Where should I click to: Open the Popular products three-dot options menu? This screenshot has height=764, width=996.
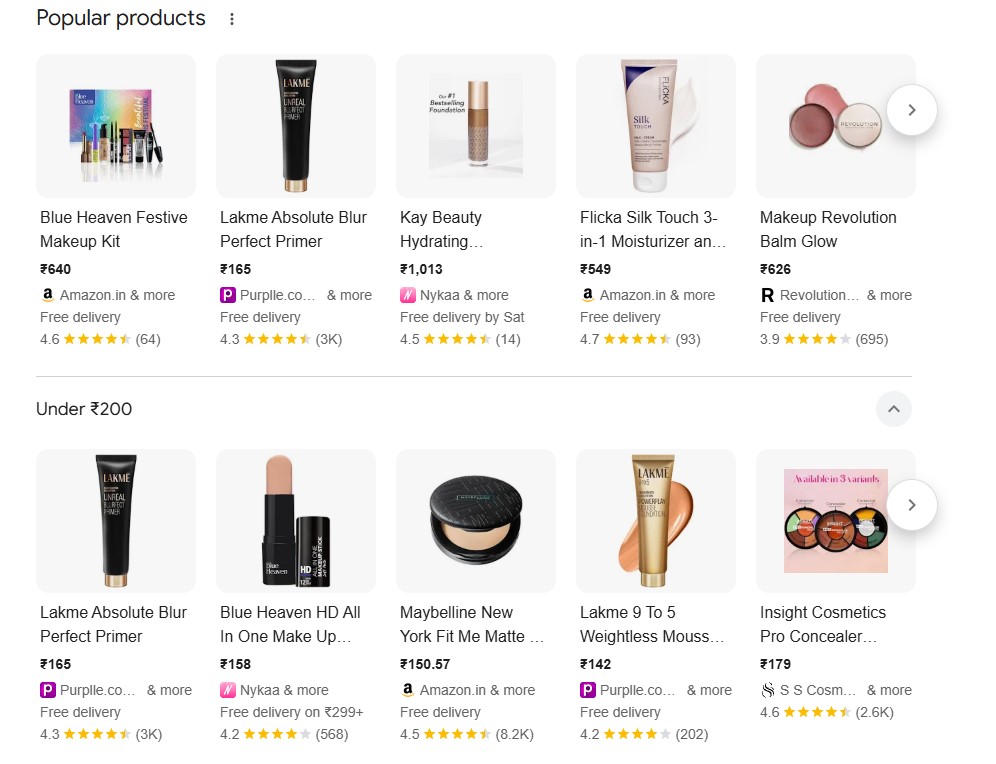[x=231, y=18]
